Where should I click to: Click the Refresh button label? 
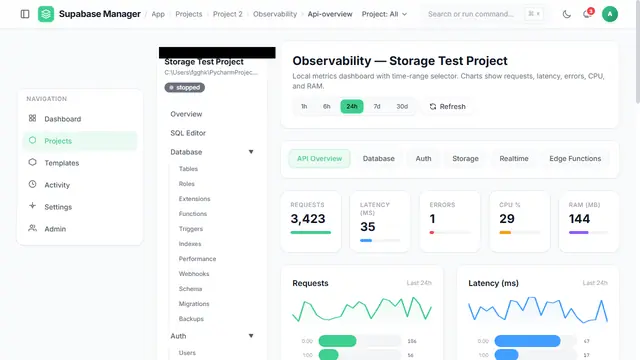(453, 107)
